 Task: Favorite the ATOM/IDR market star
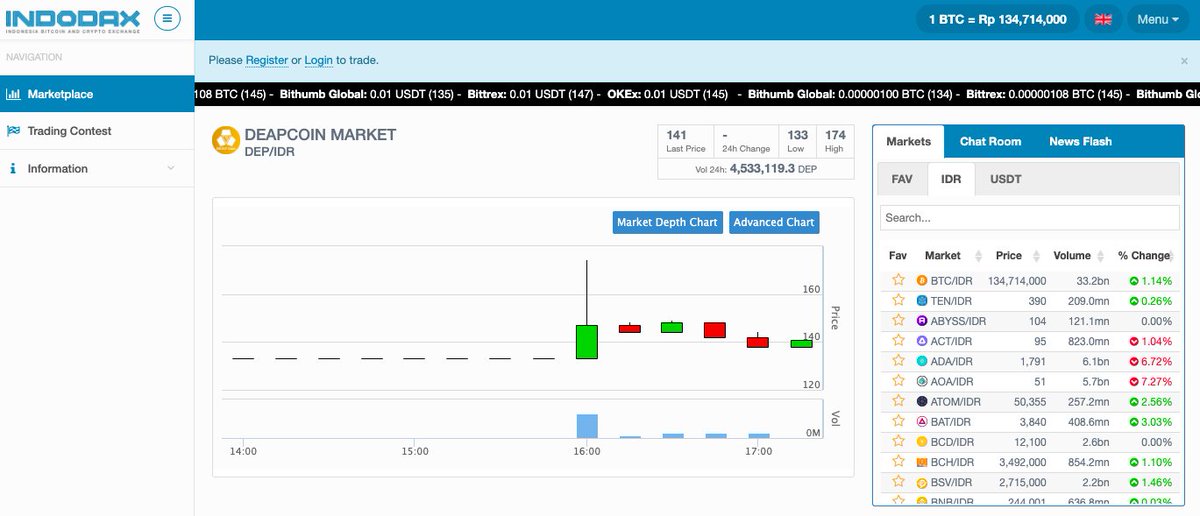pos(898,401)
